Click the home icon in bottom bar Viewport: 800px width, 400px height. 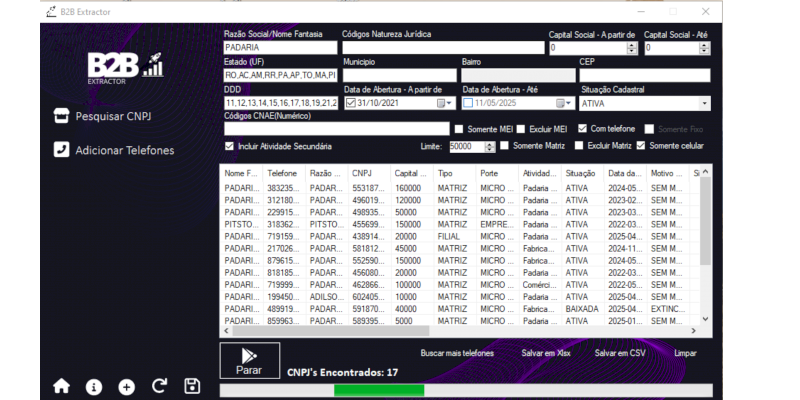[x=61, y=386]
